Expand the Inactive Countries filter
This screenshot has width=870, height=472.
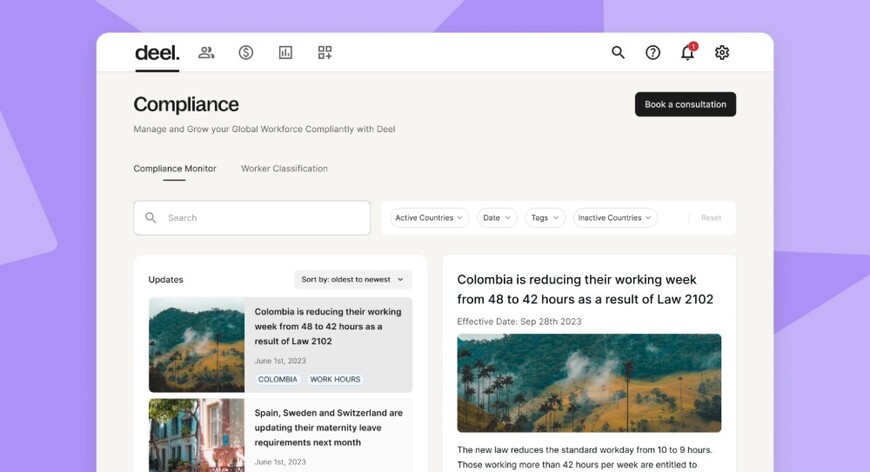coord(615,218)
